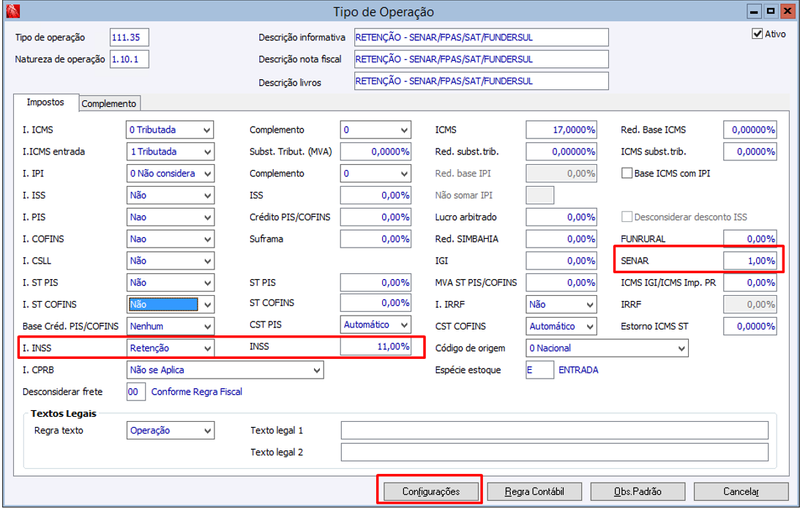Click the Lucro arbitrado field
This screenshot has height=509, width=800.
[x=561, y=217]
